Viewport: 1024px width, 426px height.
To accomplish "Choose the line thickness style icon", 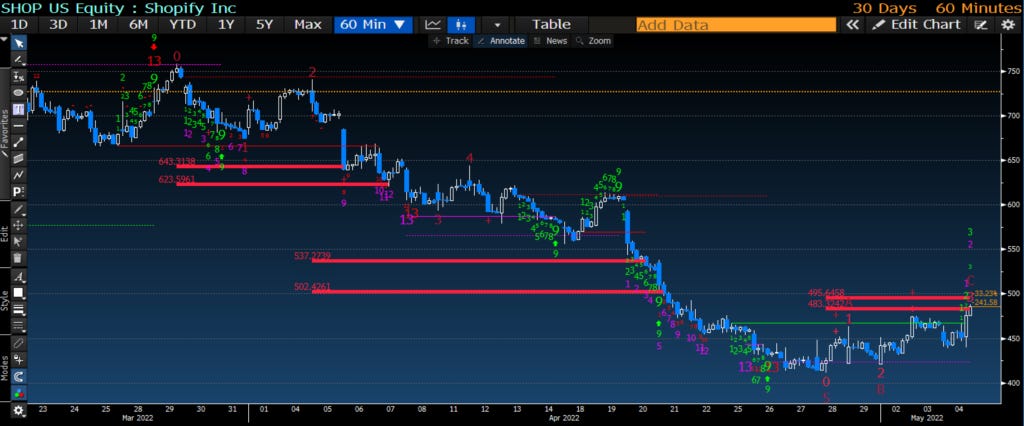I will 19,309.
